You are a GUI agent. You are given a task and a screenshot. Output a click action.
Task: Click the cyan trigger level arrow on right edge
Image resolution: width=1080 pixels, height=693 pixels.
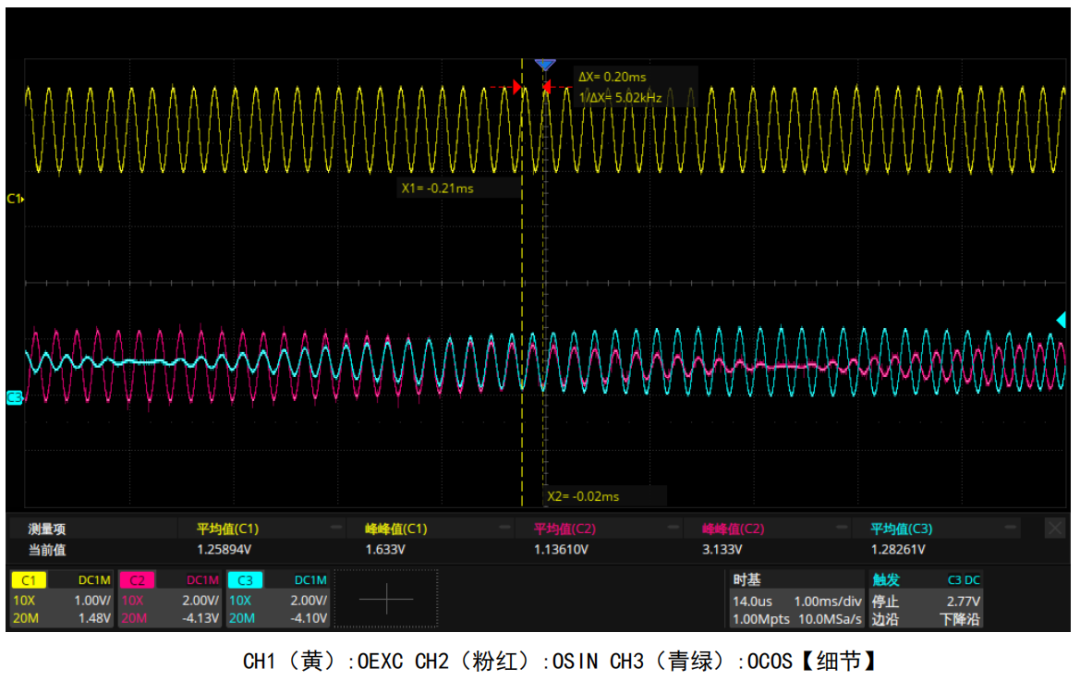coord(1061,320)
